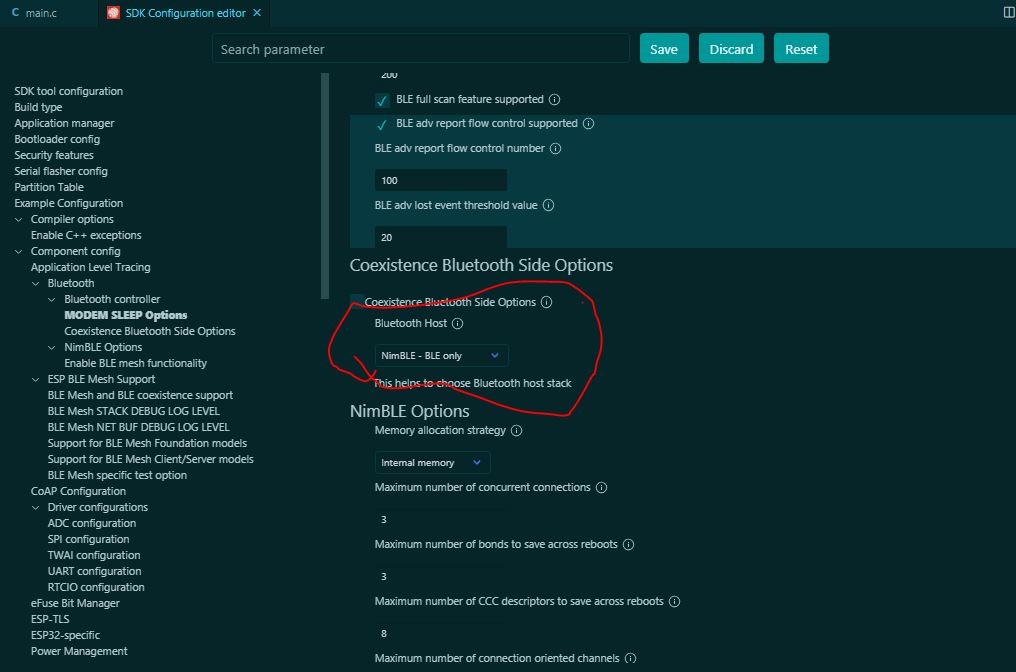
Task: Click inside the Search parameter field
Action: [x=420, y=47]
